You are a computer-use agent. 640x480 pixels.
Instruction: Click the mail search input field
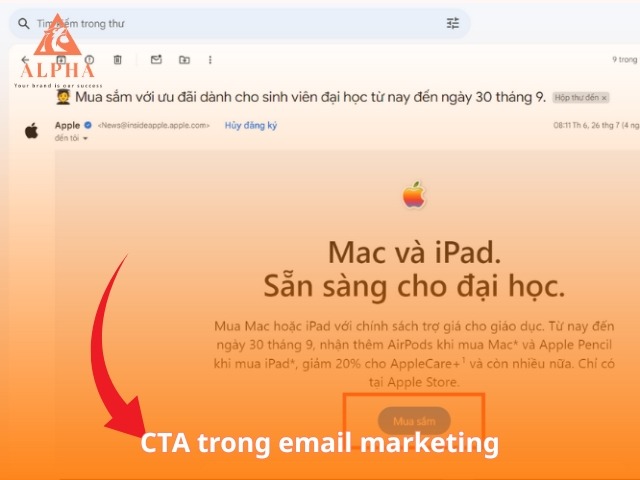tap(240, 24)
